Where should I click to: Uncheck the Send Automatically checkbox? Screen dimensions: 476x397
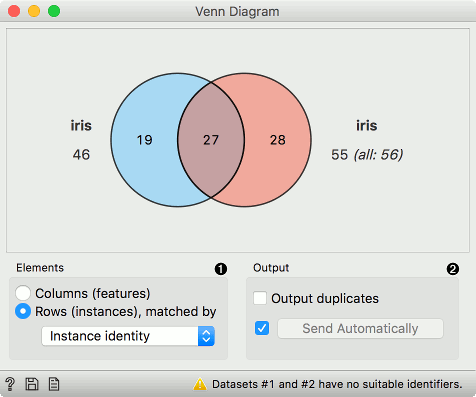coord(262,328)
